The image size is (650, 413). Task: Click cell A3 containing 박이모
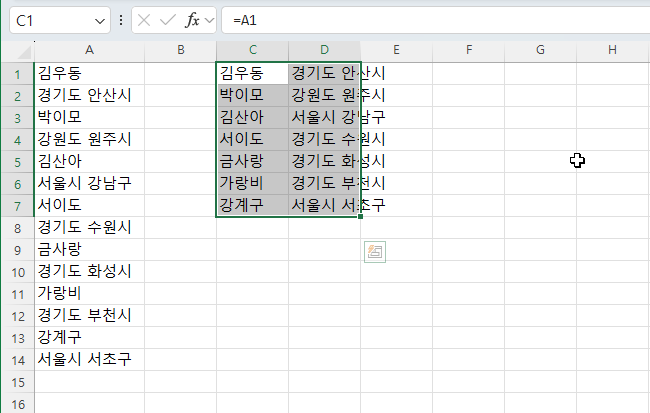(90, 118)
